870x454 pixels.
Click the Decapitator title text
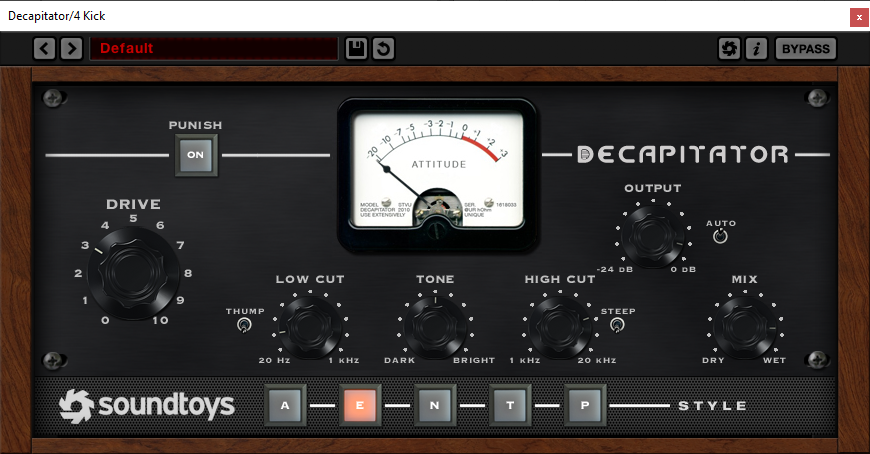click(683, 154)
